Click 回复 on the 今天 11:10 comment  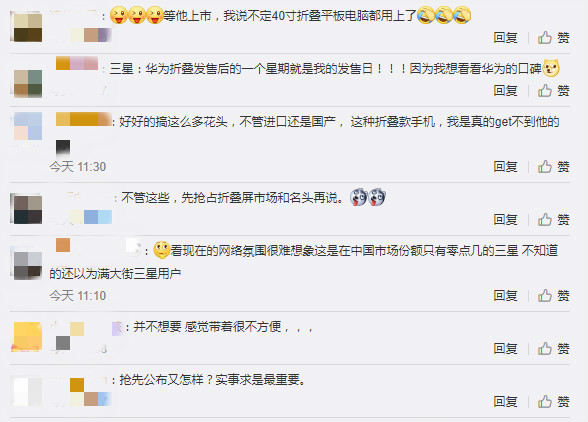point(505,296)
